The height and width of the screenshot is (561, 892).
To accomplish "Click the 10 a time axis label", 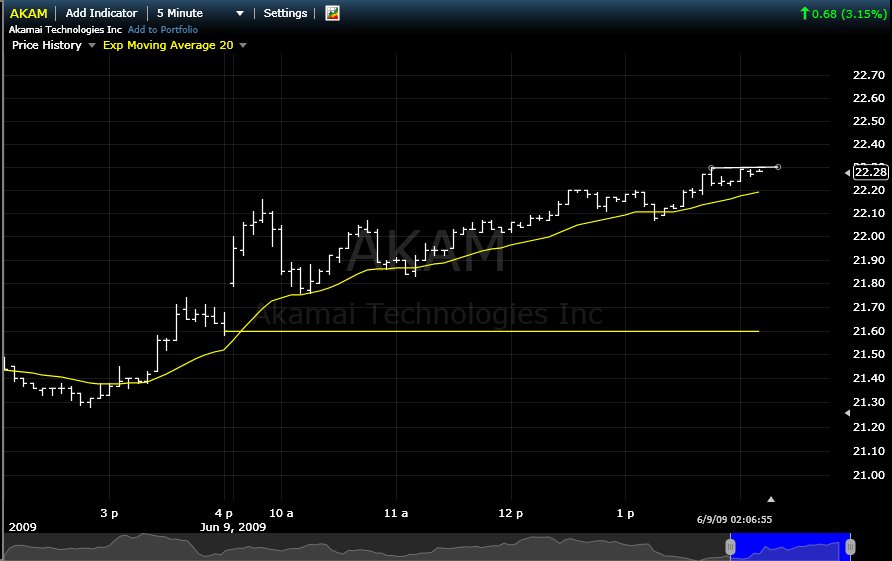I will tap(281, 513).
